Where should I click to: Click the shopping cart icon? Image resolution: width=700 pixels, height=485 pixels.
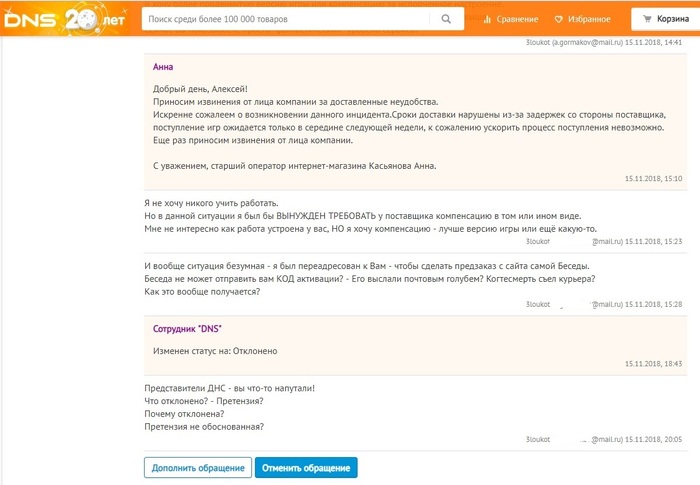(646, 19)
